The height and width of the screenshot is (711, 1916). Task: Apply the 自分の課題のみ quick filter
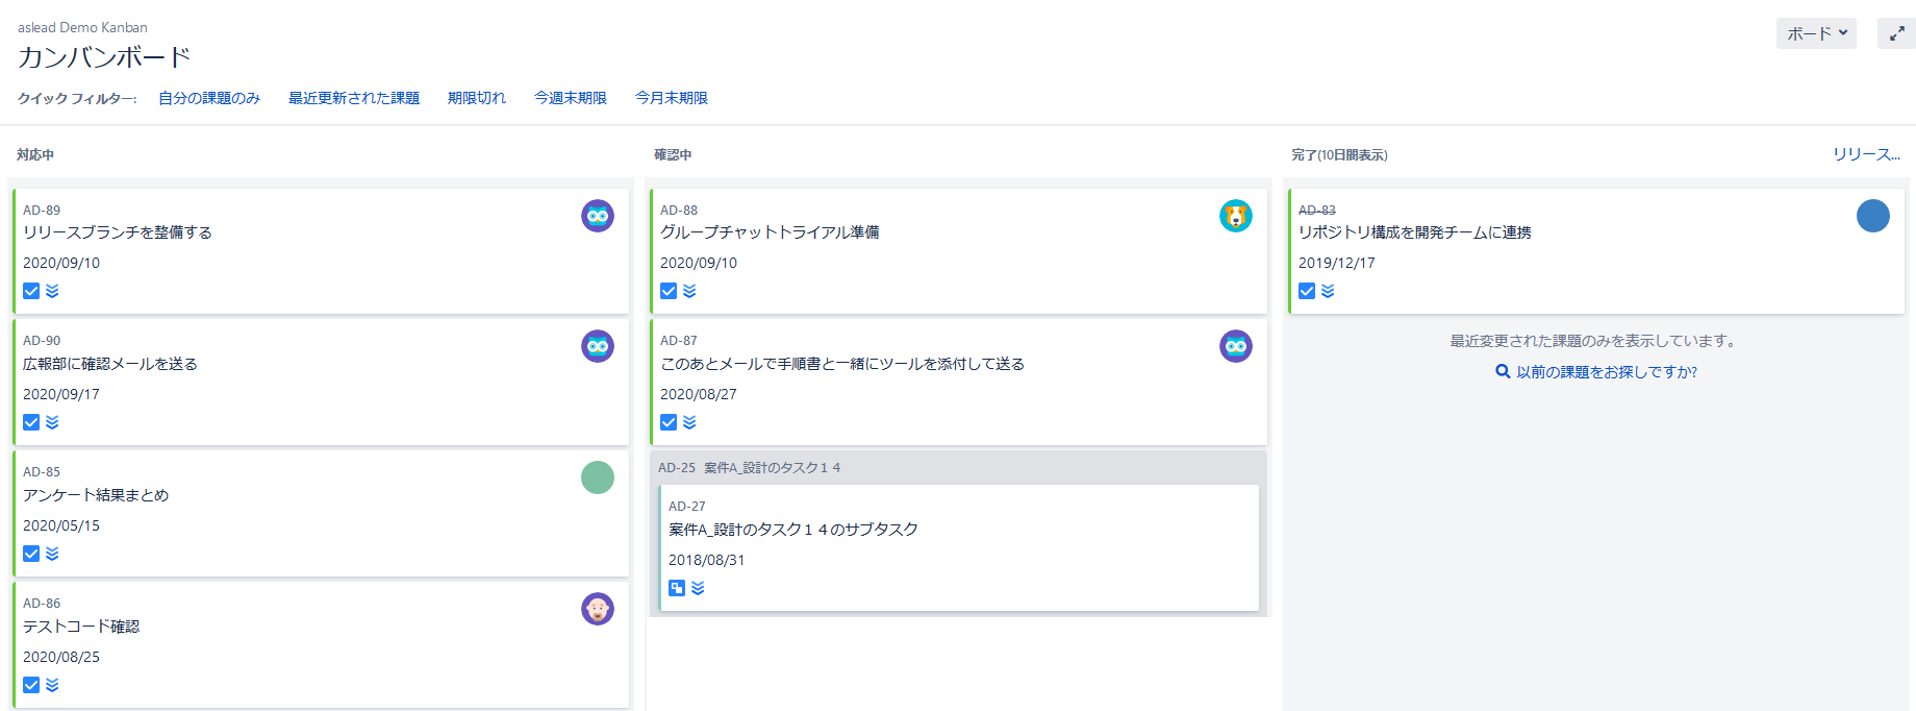point(209,98)
